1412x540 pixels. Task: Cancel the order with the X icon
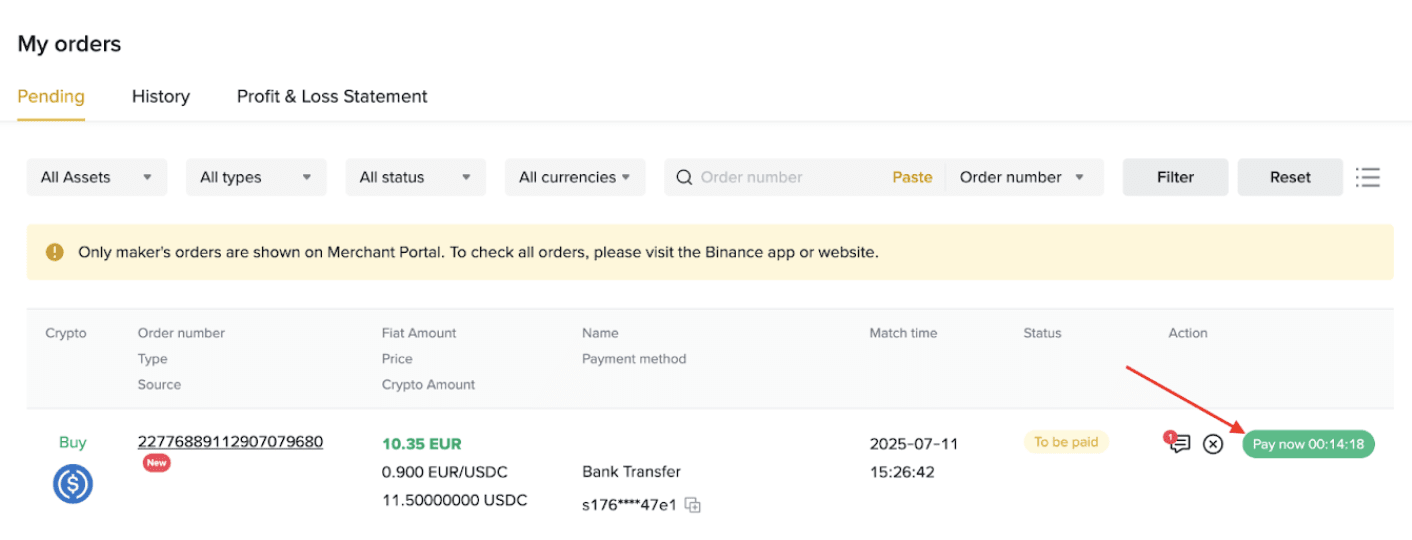pos(1213,444)
